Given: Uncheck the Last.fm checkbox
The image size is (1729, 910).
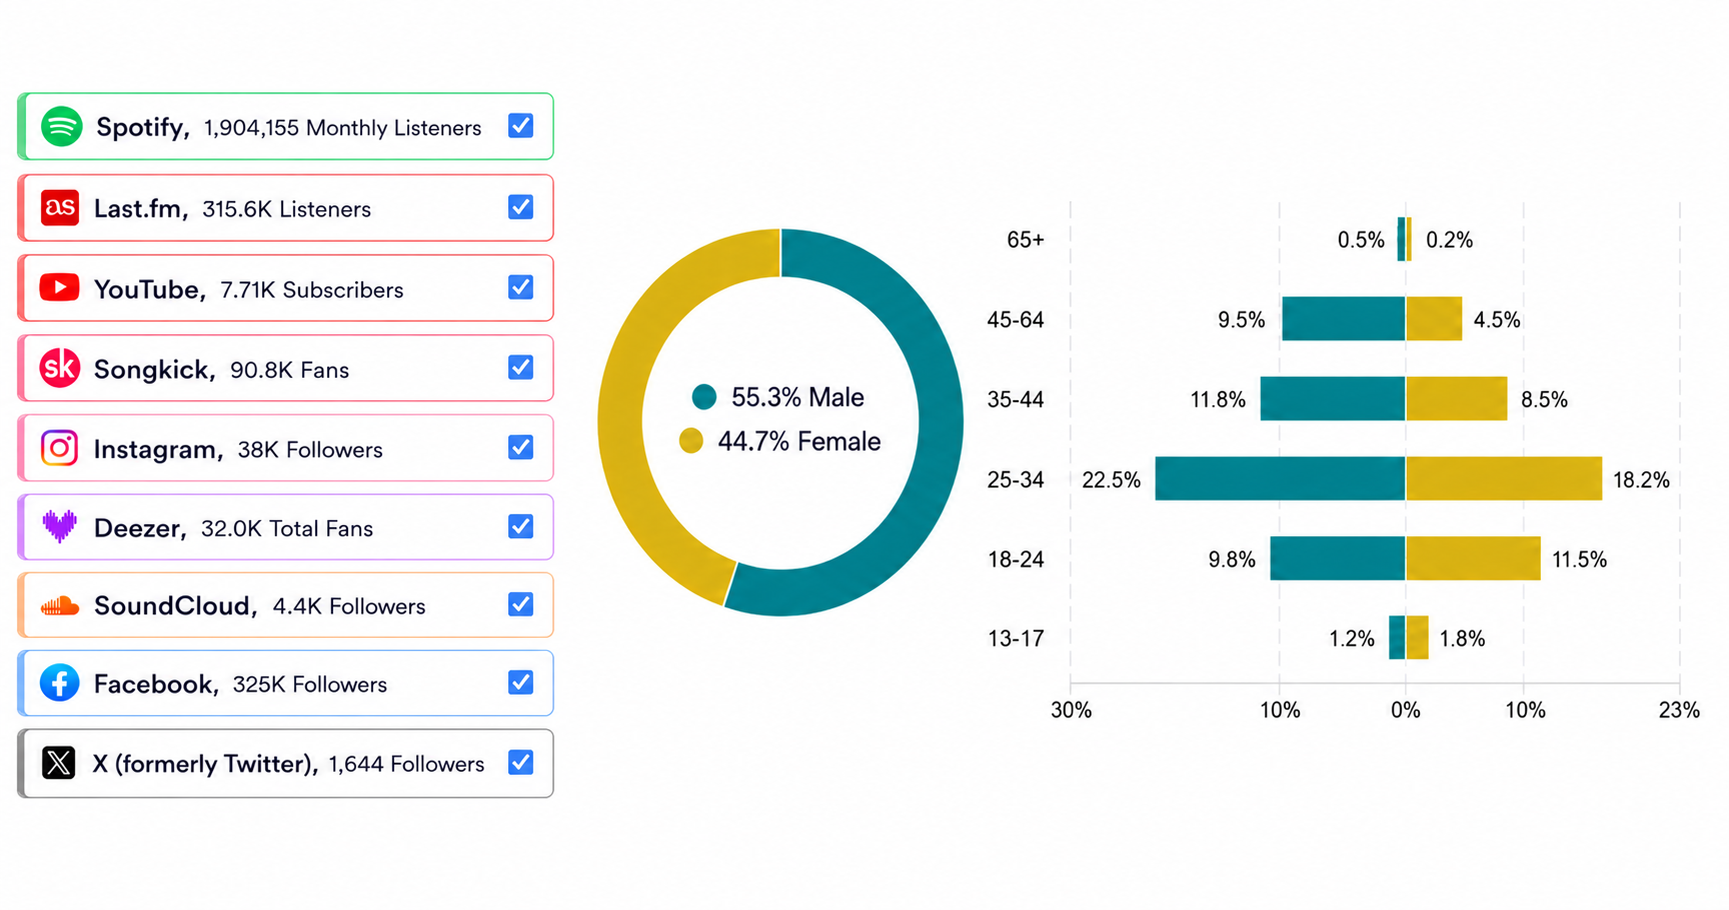Looking at the screenshot, I should [520, 207].
